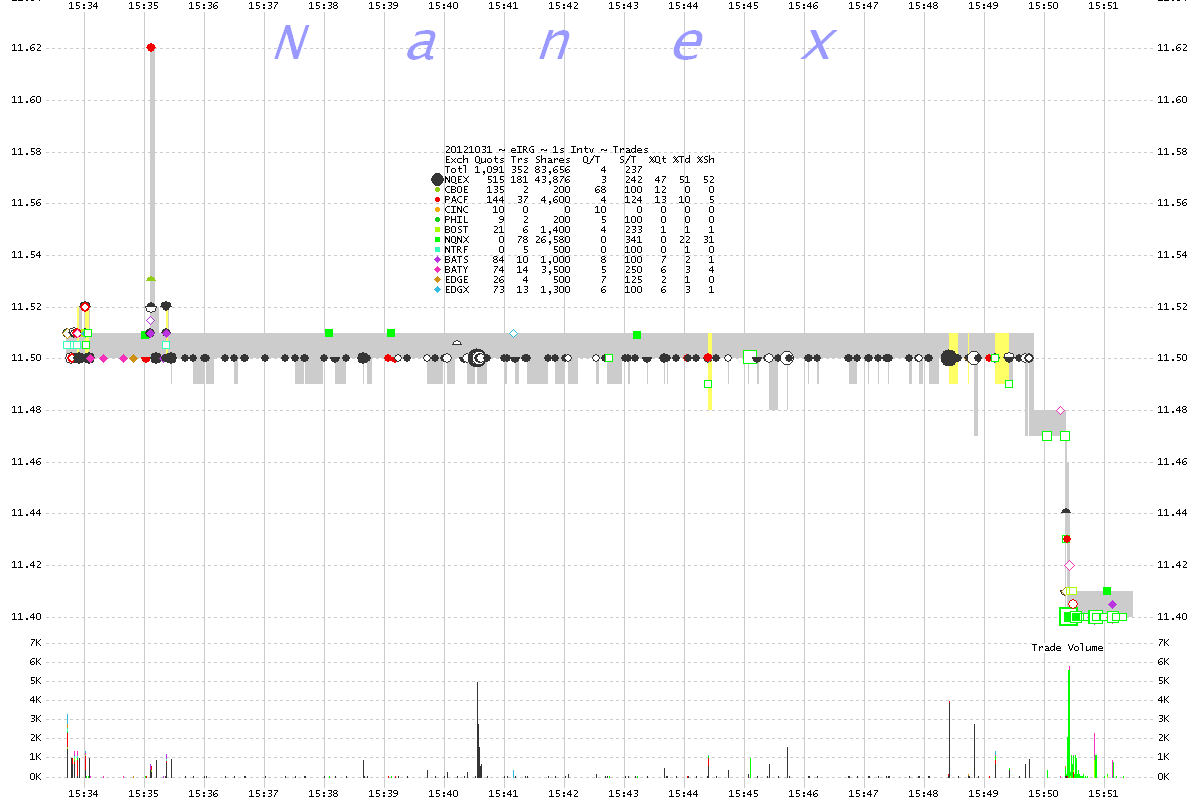Click the pink BATY legend diamond

(x=437, y=269)
